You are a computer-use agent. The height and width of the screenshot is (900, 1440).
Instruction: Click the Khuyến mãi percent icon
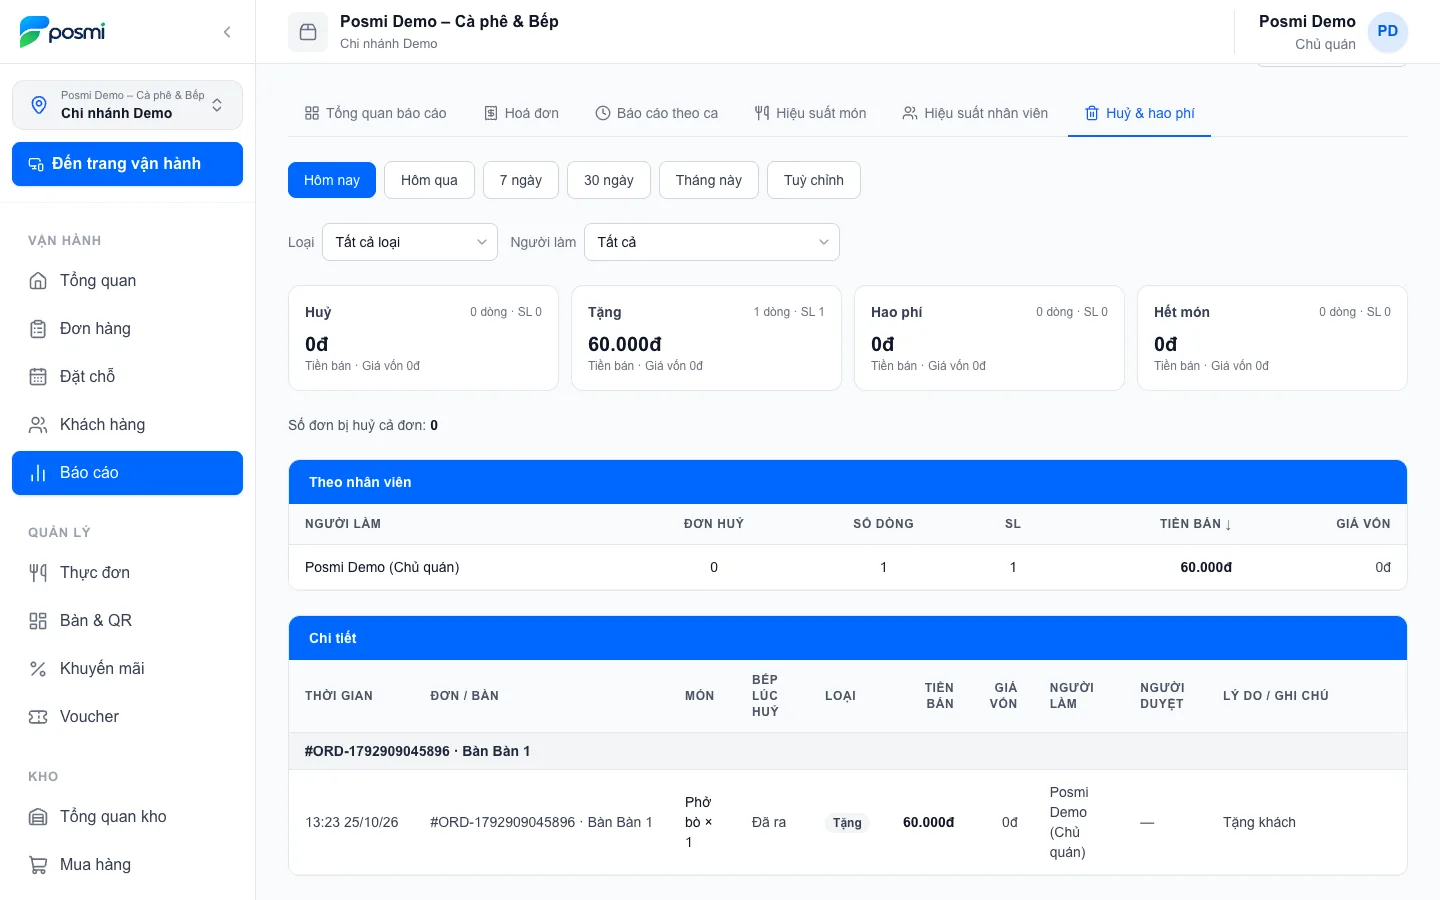tap(38, 669)
